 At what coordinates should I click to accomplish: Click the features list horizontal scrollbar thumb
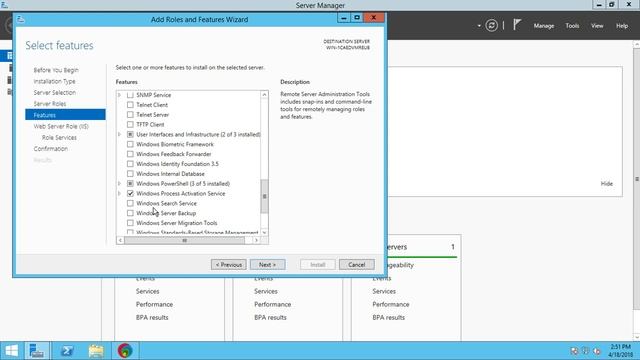184,240
